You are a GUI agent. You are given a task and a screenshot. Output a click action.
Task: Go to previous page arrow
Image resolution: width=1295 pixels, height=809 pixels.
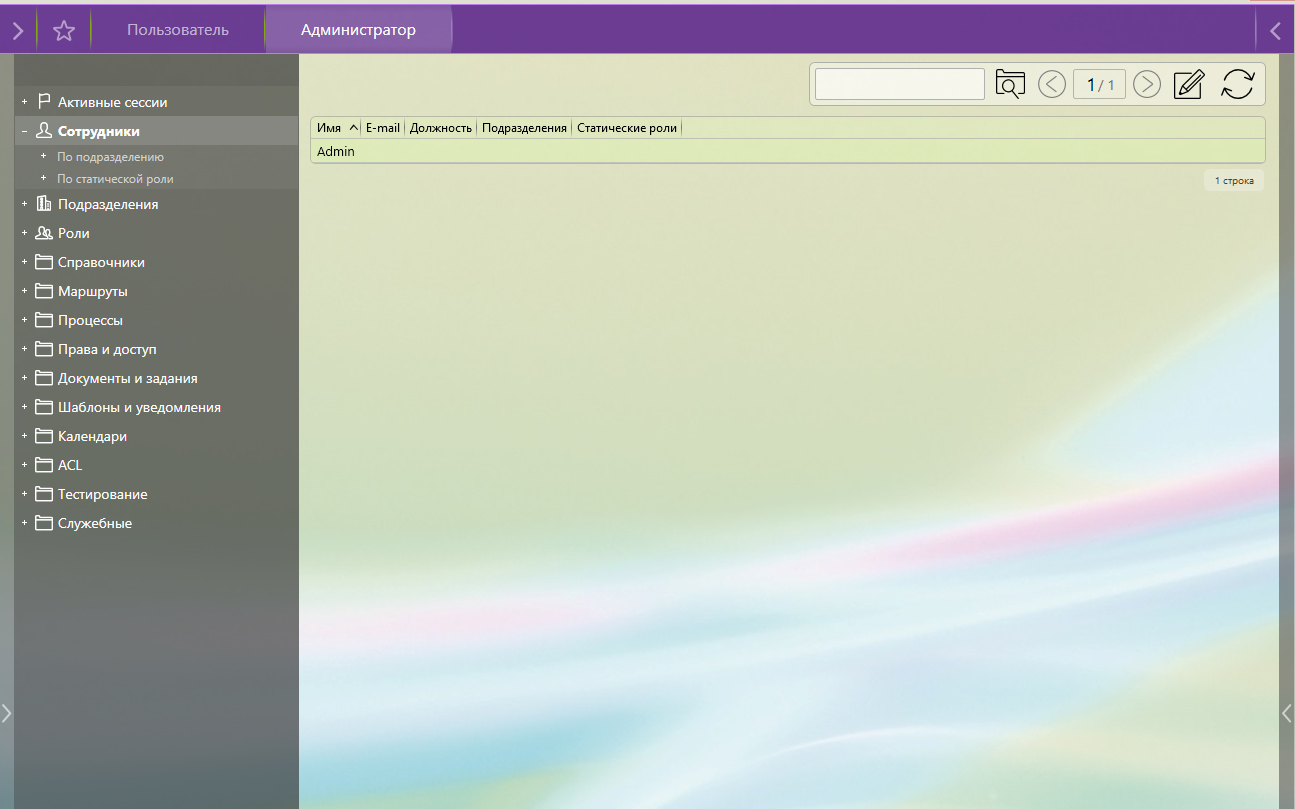pyautogui.click(x=1051, y=85)
